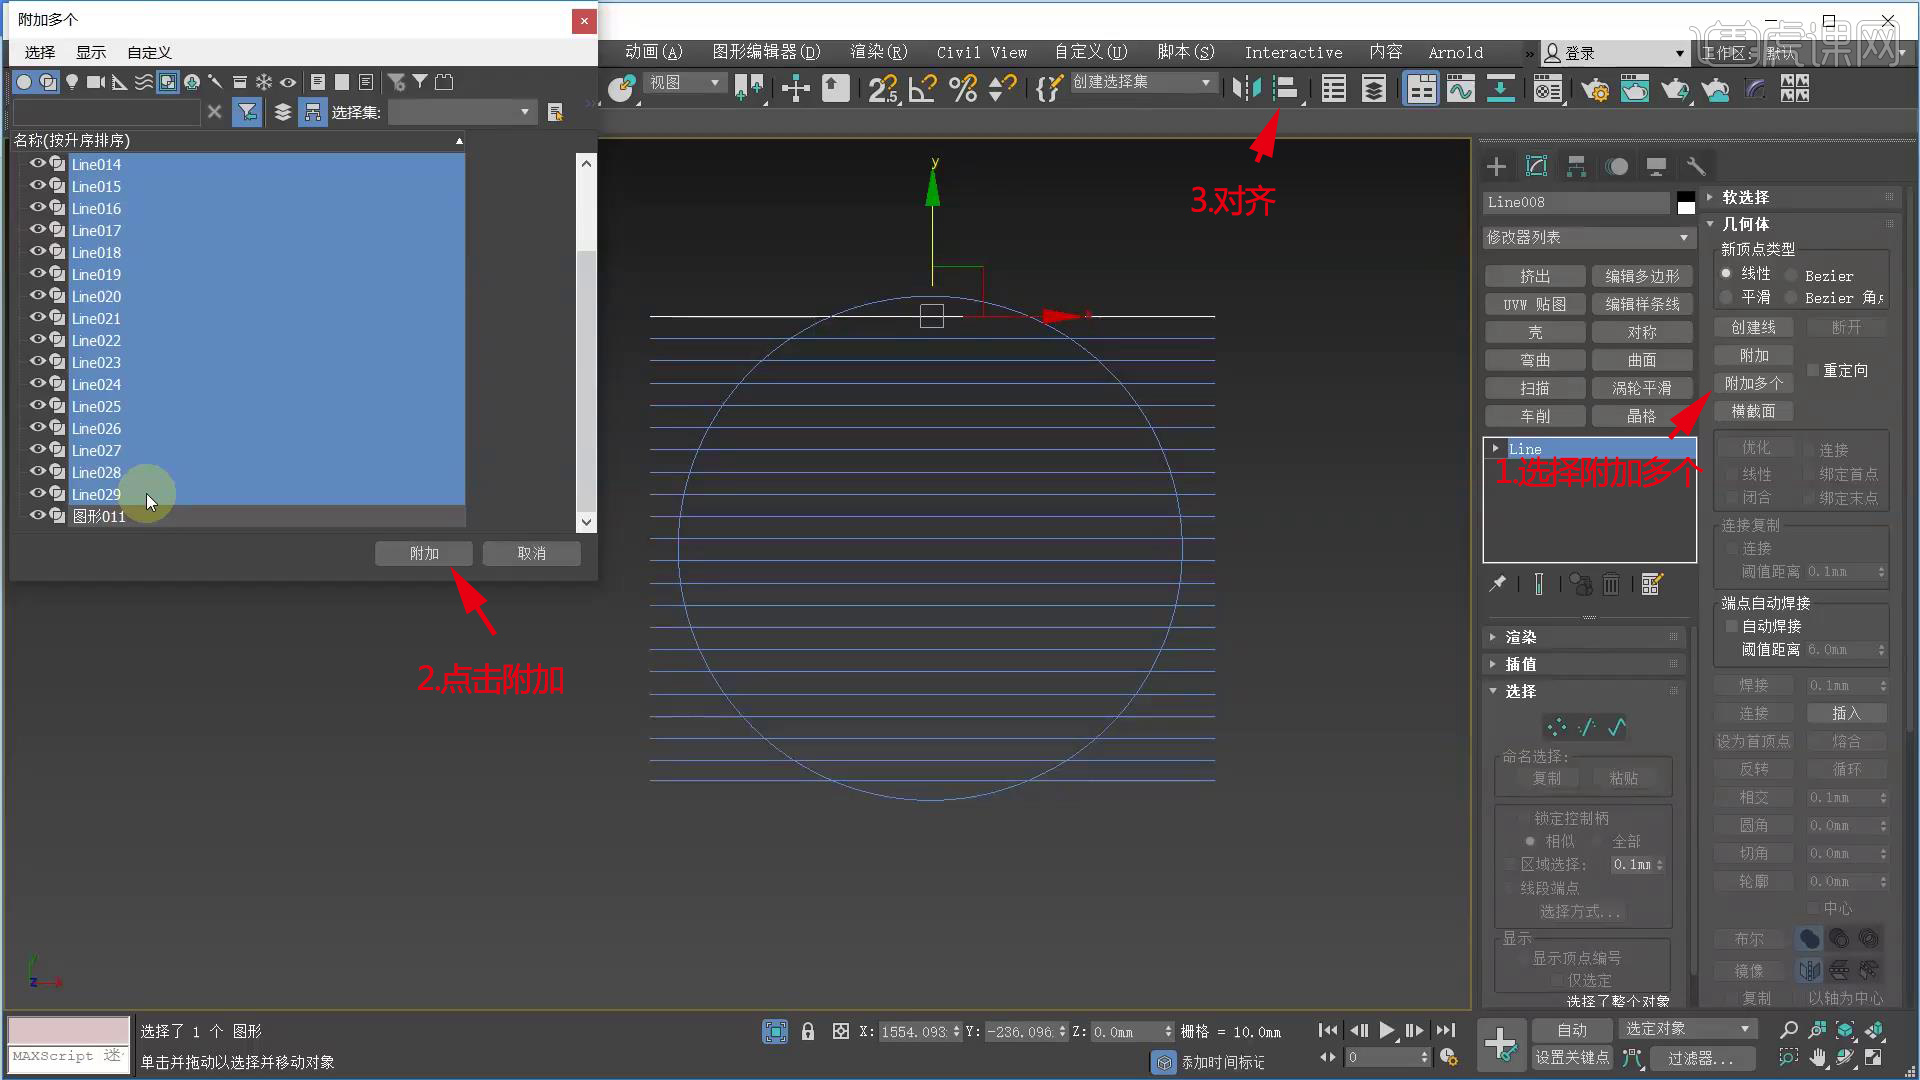The height and width of the screenshot is (1080, 1920).
Task: Click the 附加 button in the dialog
Action: [x=424, y=553]
